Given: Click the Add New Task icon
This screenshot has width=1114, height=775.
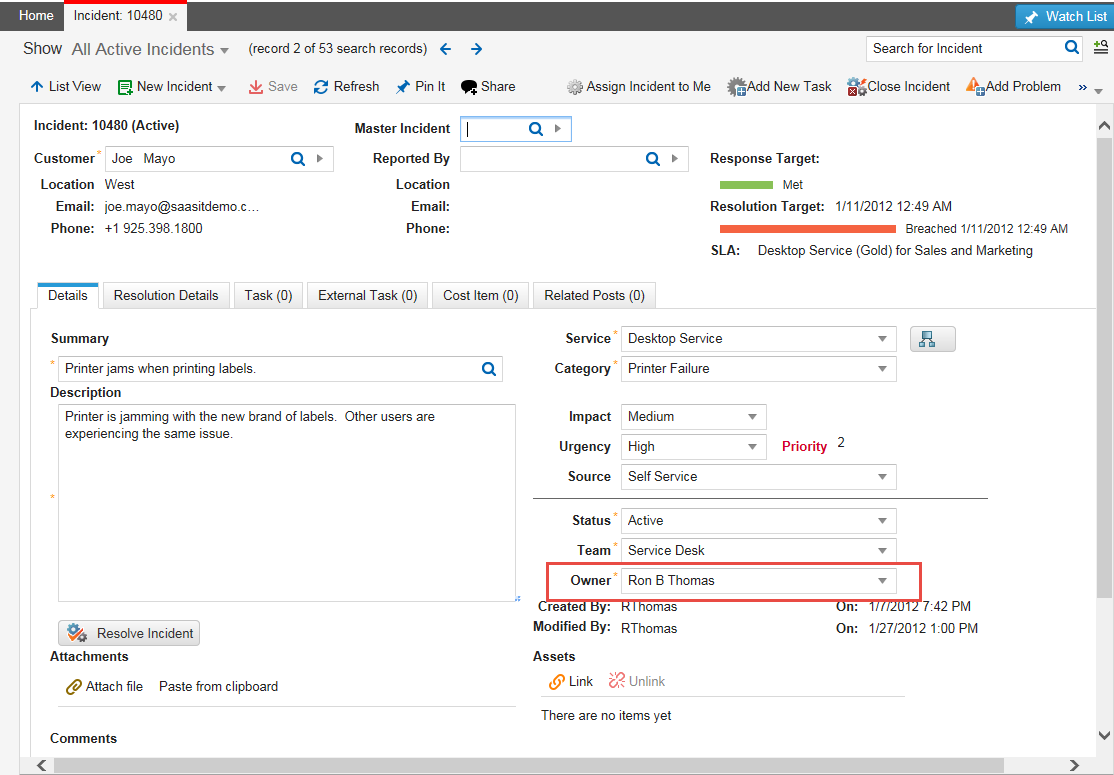Looking at the screenshot, I should tap(736, 87).
